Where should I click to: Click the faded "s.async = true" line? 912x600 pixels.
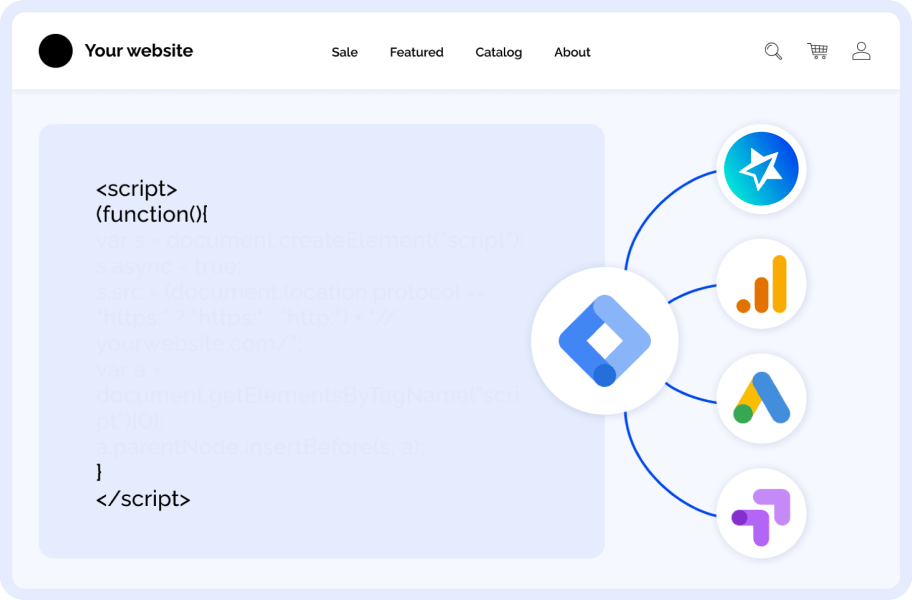168,267
